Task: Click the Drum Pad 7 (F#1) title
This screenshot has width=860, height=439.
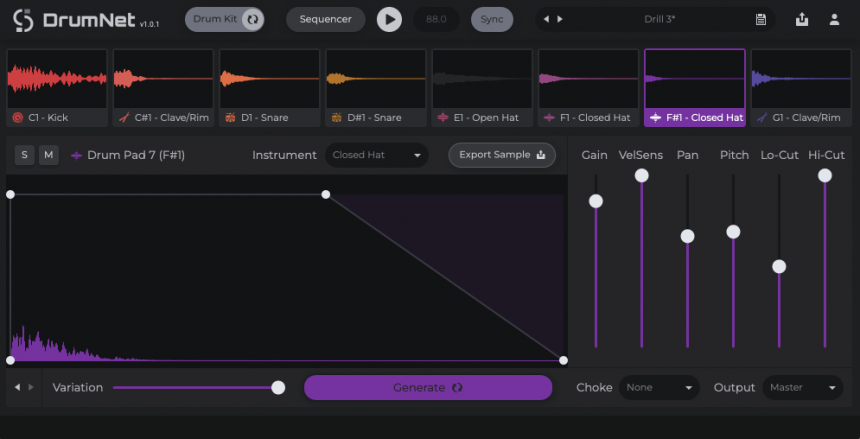Action: [x=136, y=155]
